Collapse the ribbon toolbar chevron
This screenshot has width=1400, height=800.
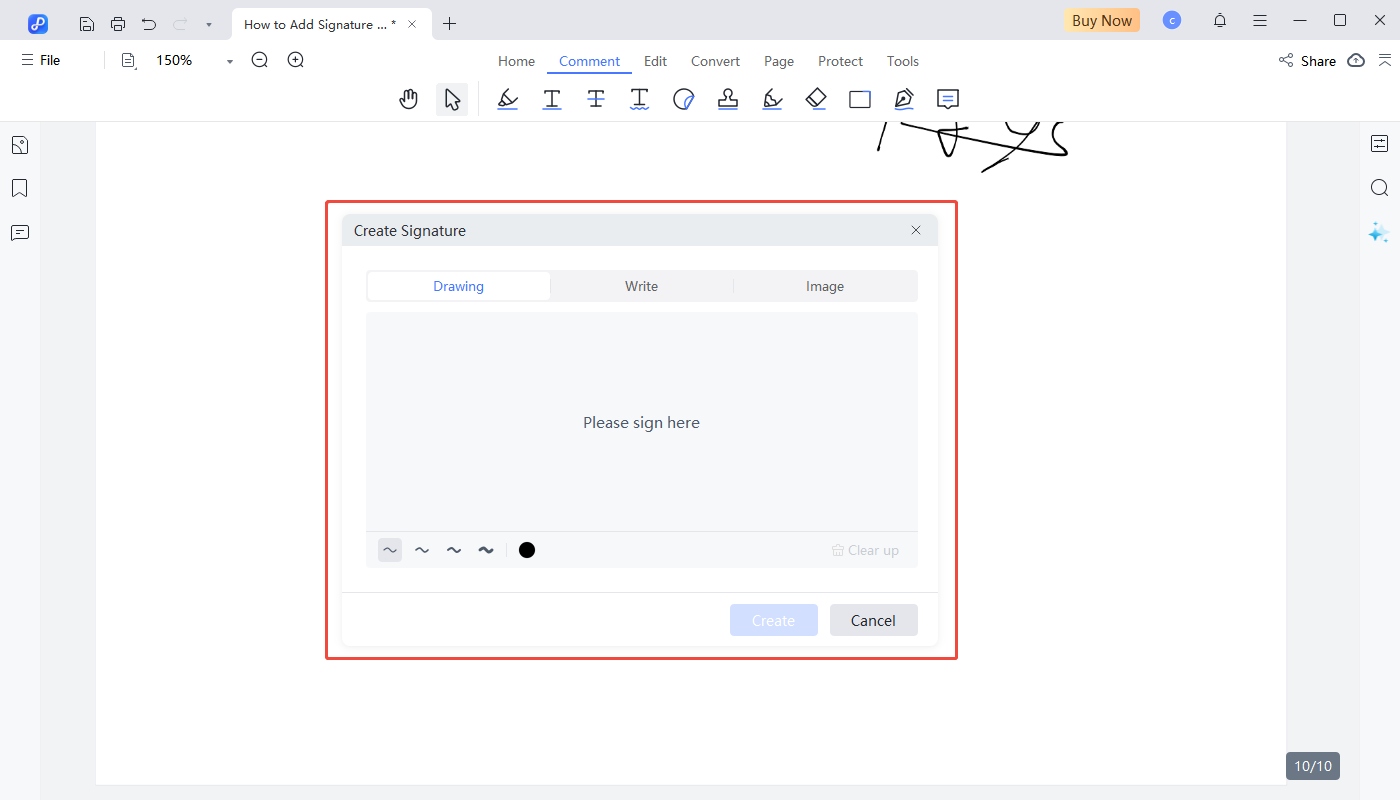click(x=1385, y=60)
